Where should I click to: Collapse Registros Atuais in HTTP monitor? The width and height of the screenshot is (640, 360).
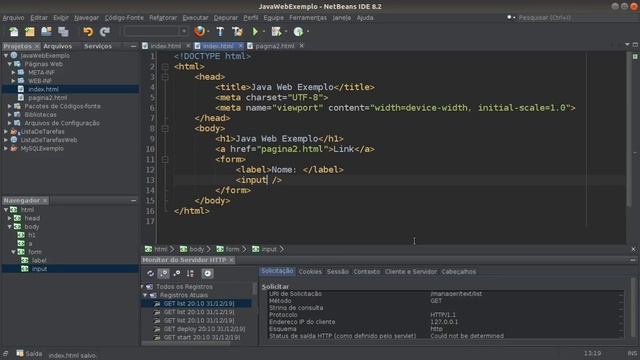[145, 295]
